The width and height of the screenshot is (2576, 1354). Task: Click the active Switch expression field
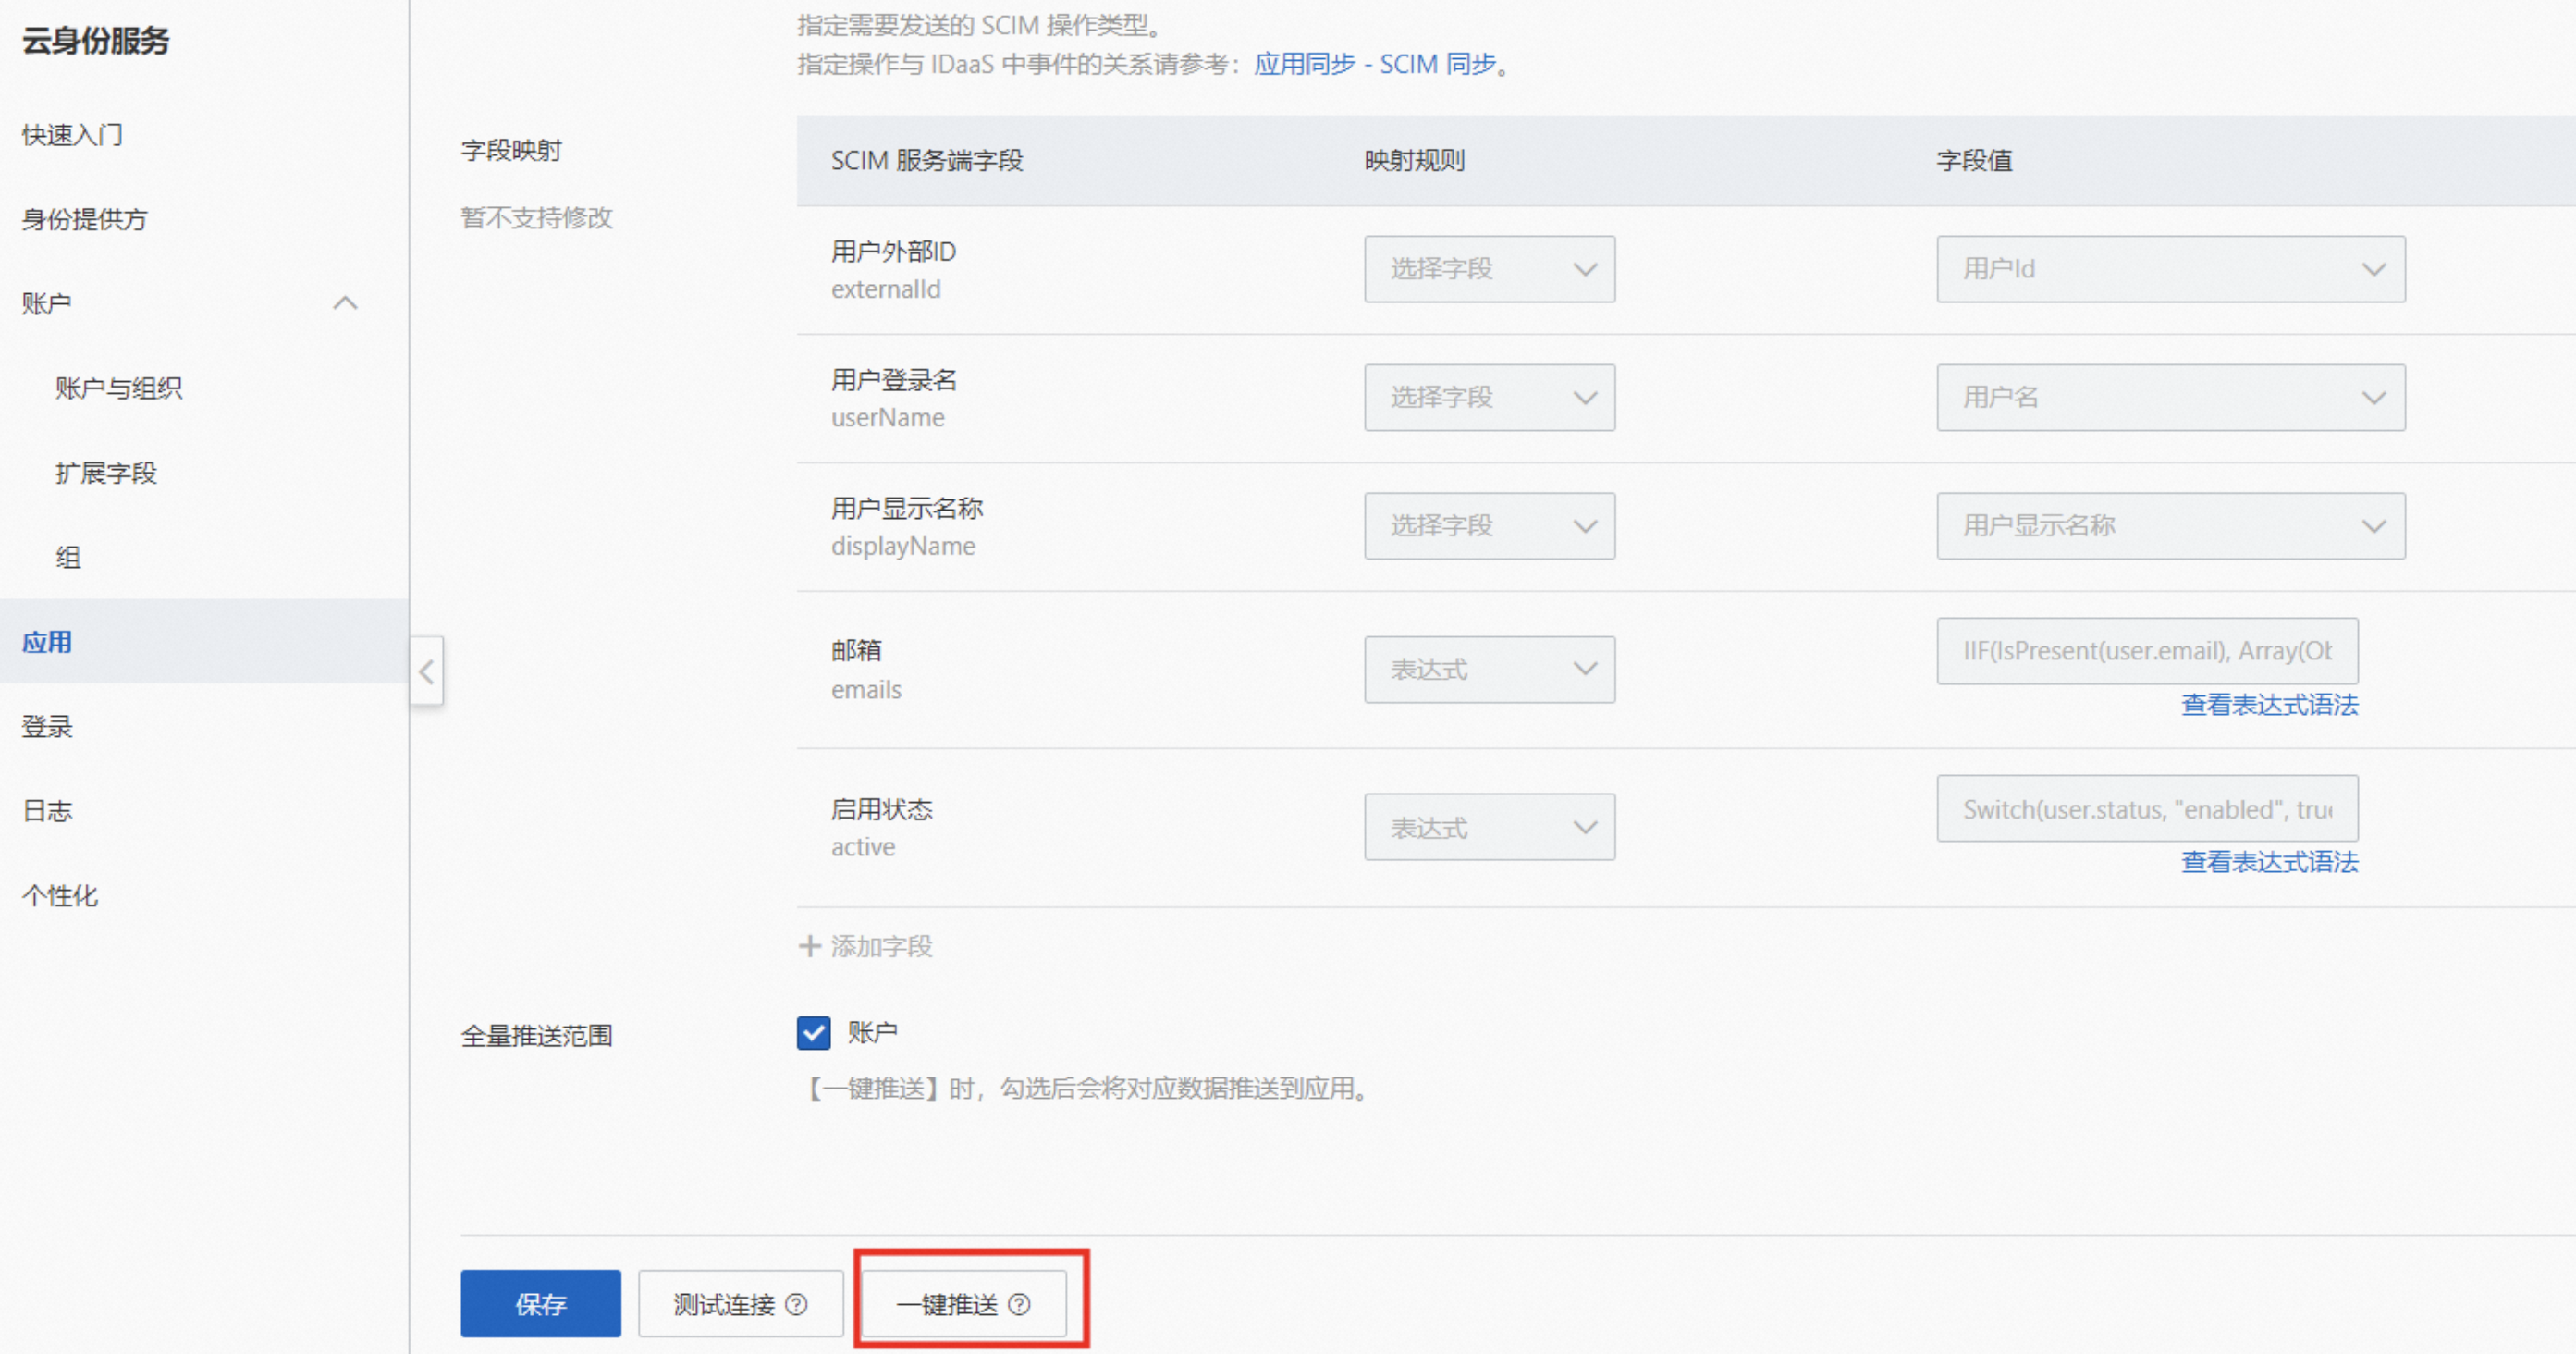click(2146, 809)
